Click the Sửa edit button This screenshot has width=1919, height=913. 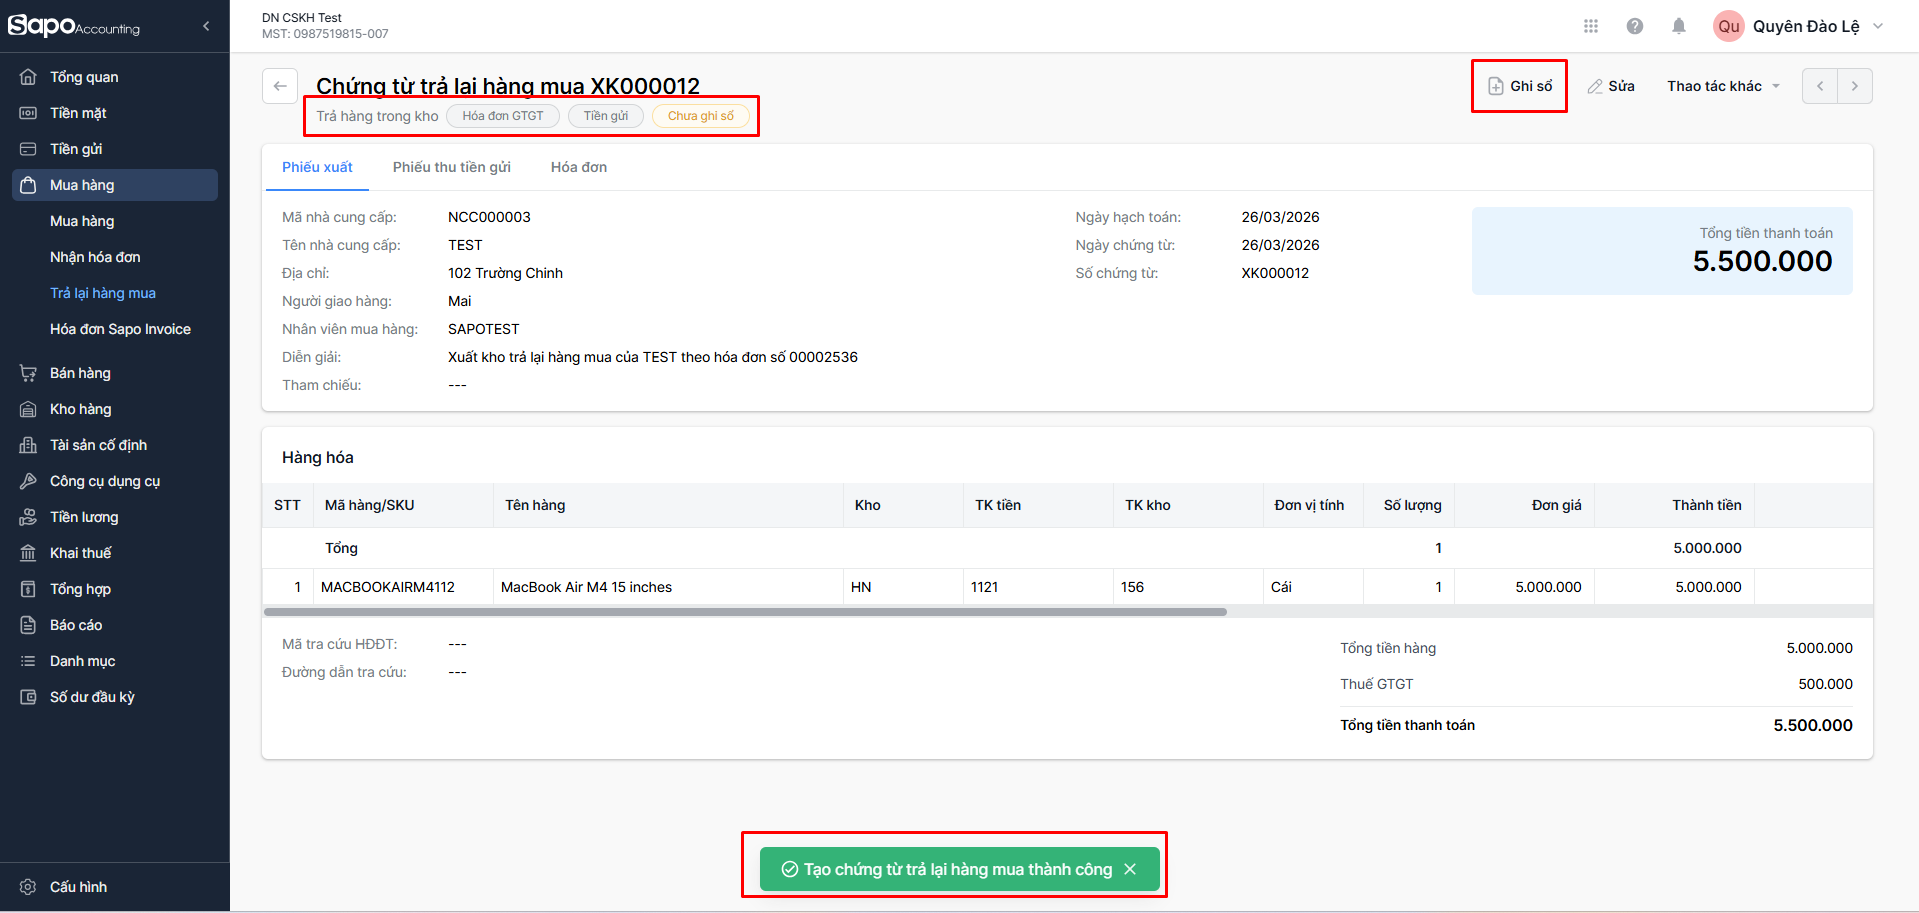(1611, 86)
